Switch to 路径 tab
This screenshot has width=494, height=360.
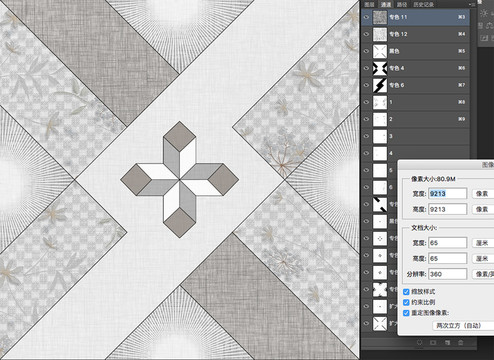tap(402, 4)
